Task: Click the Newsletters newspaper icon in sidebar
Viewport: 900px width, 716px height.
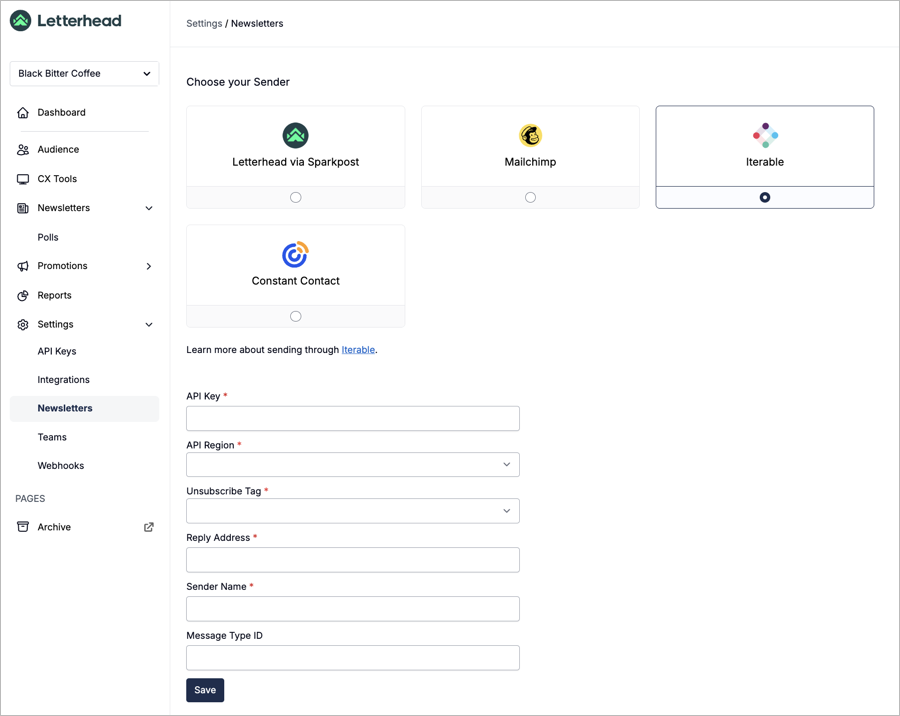Action: coord(23,208)
